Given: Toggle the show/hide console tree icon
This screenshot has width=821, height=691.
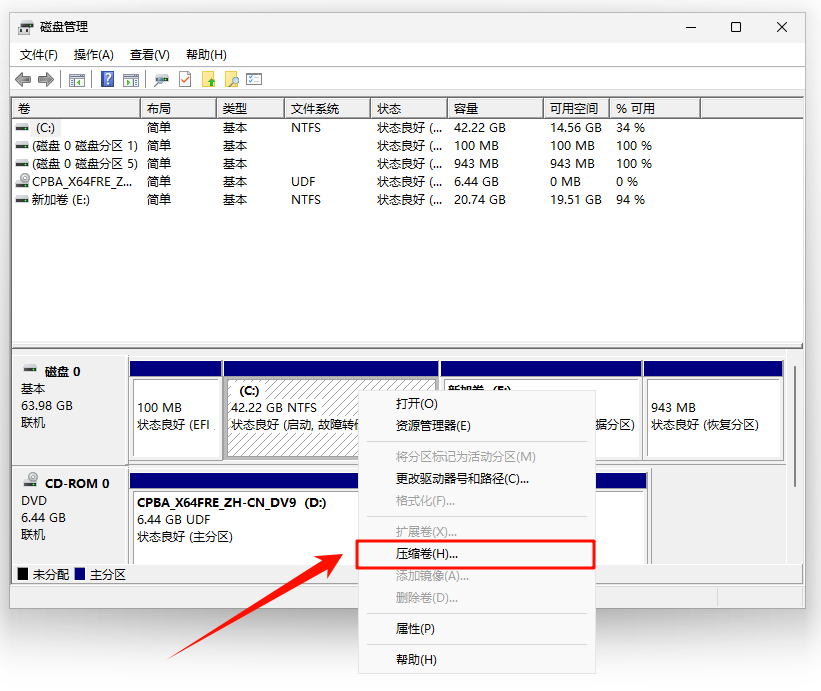Looking at the screenshot, I should tap(76, 80).
